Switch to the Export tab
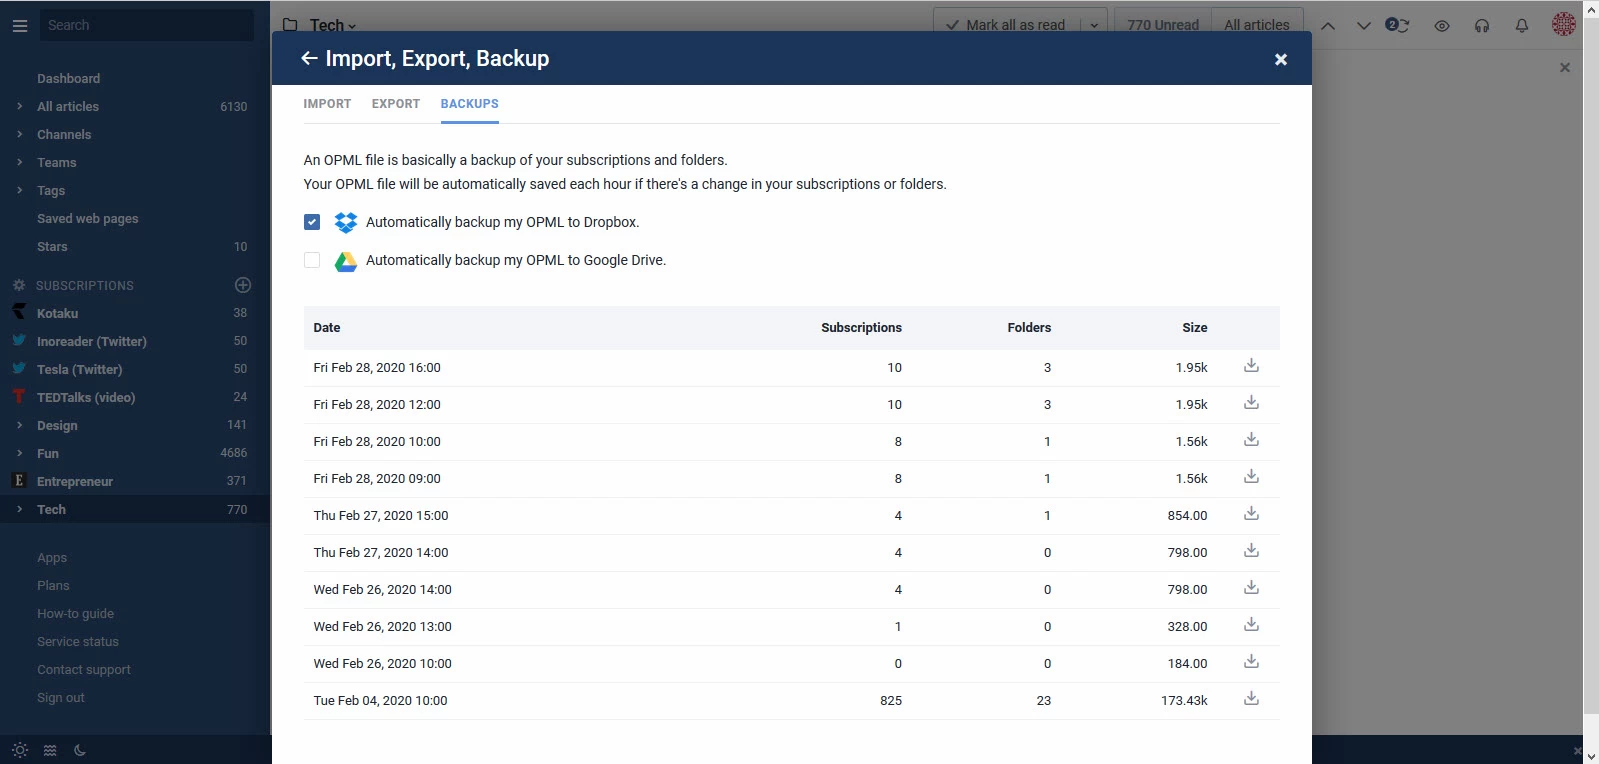 pyautogui.click(x=395, y=104)
